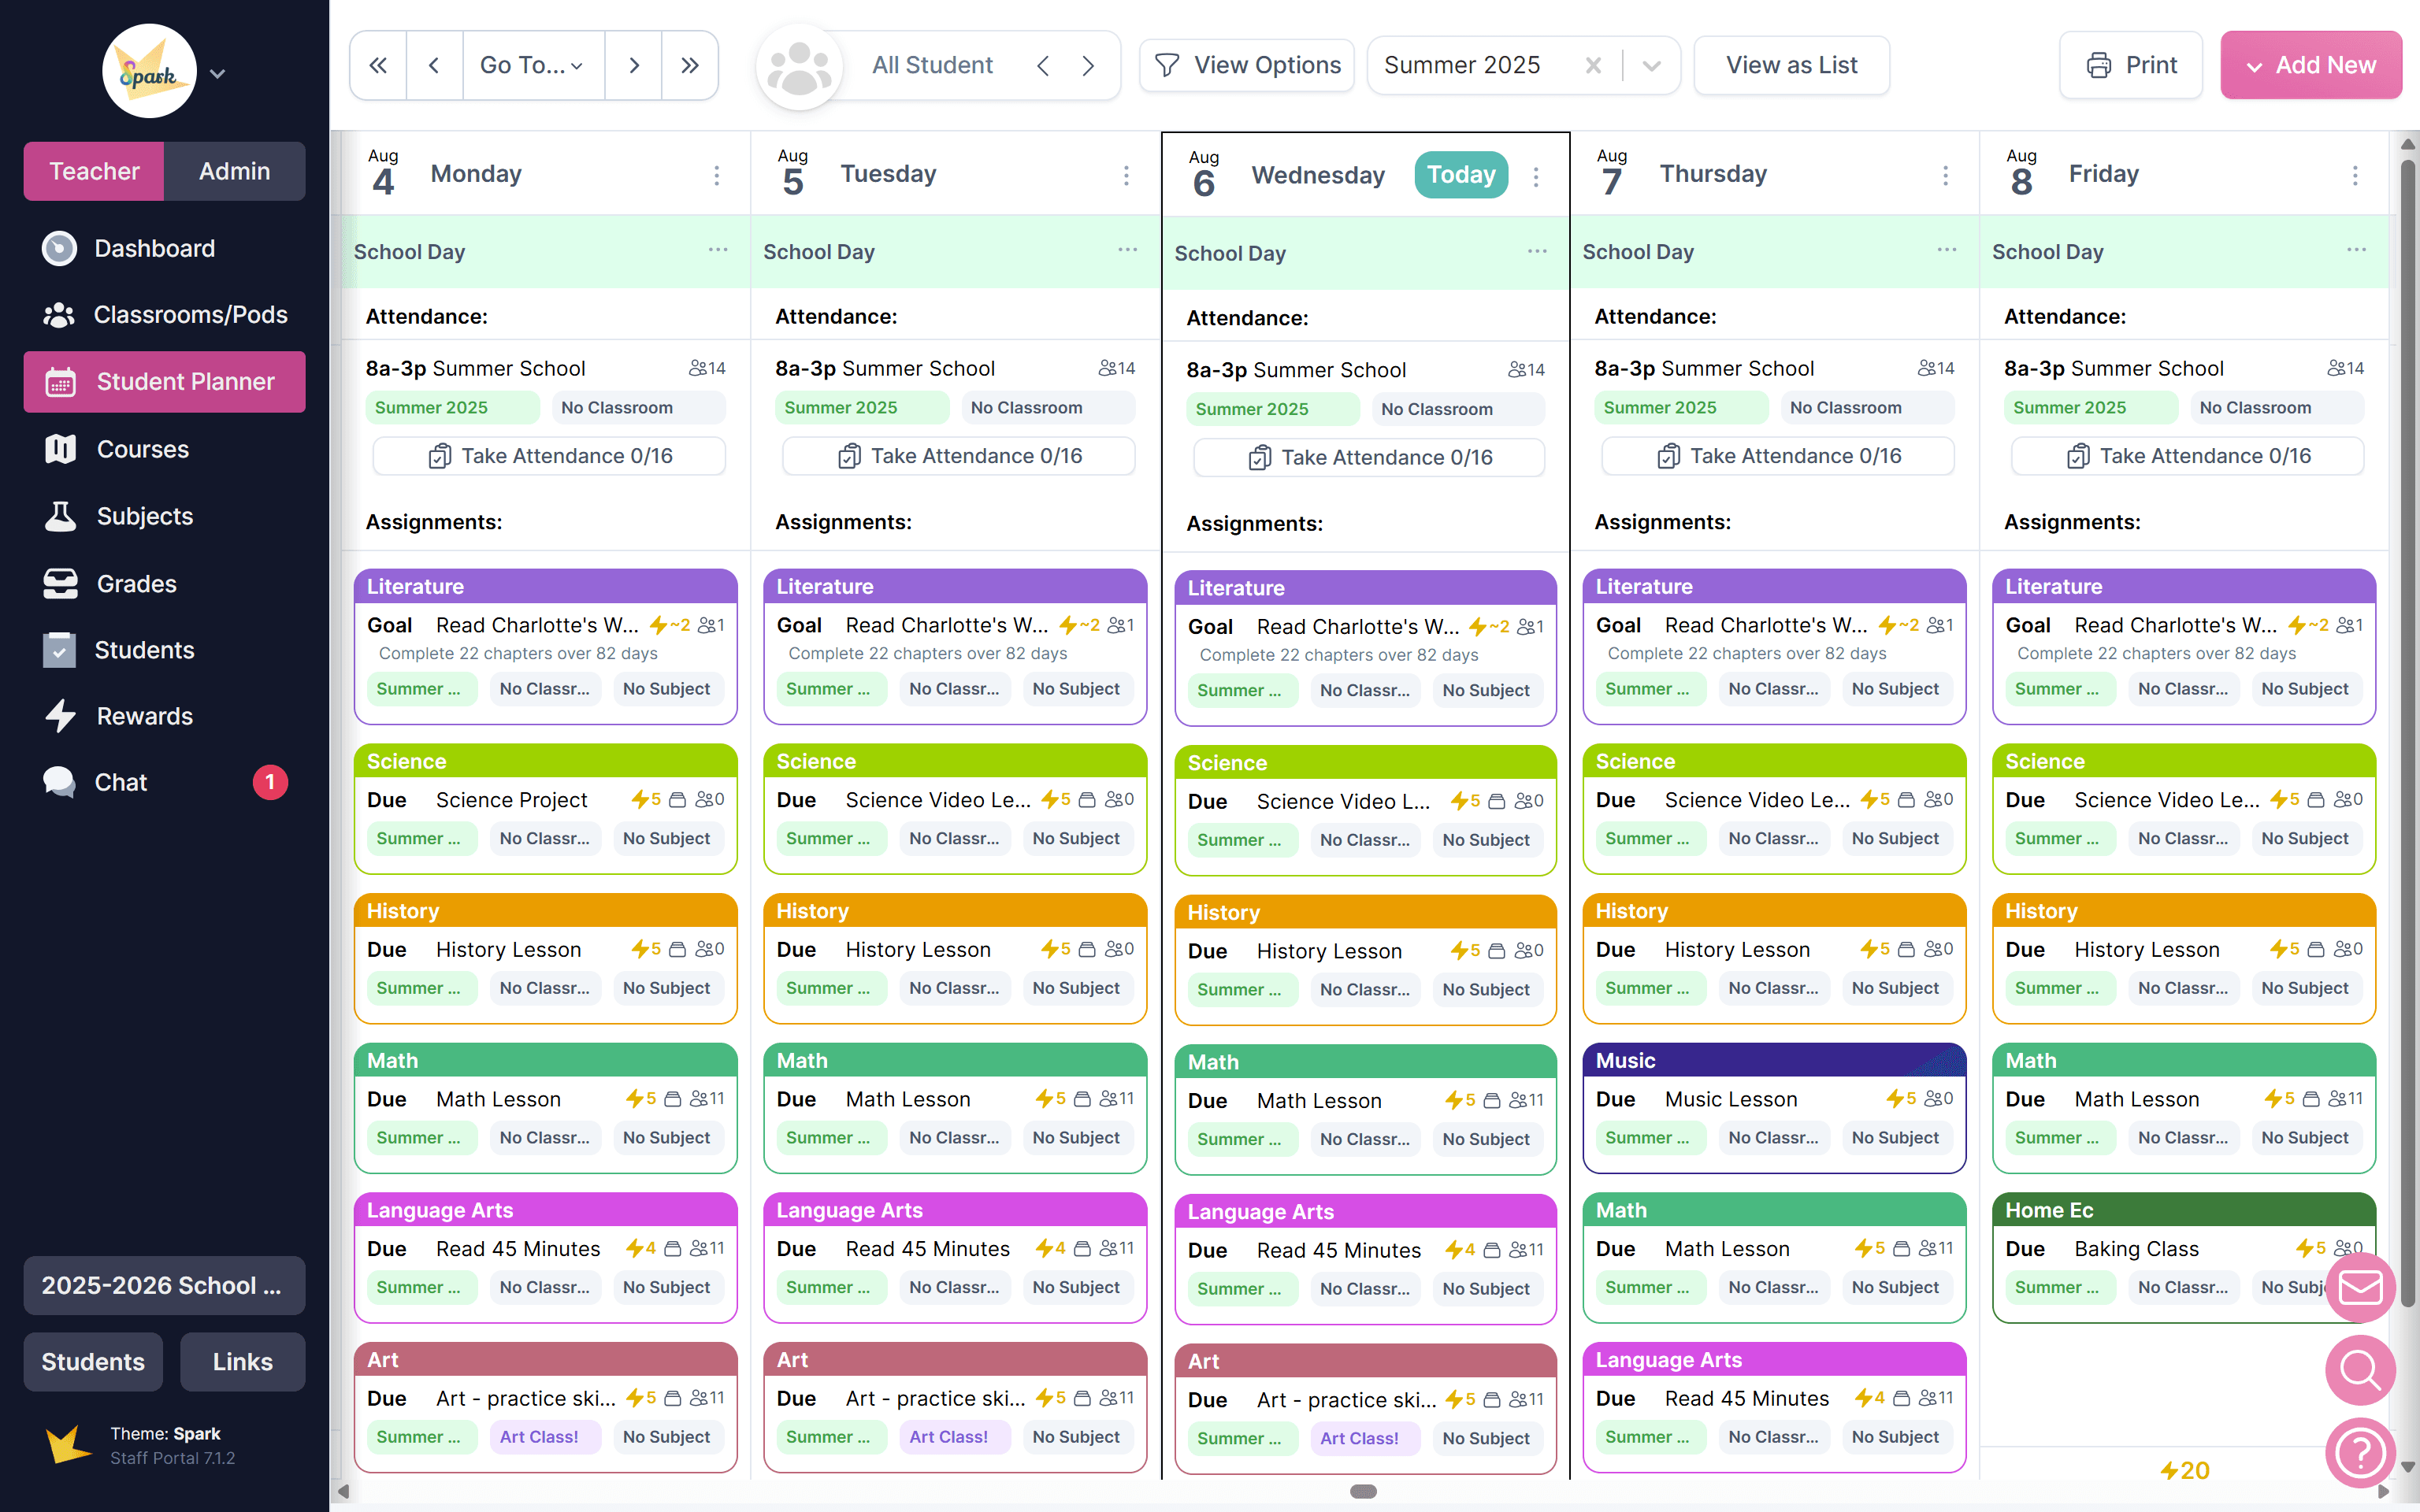The width and height of the screenshot is (2420, 1512).
Task: Jump back with the double left arrow
Action: pyautogui.click(x=378, y=65)
